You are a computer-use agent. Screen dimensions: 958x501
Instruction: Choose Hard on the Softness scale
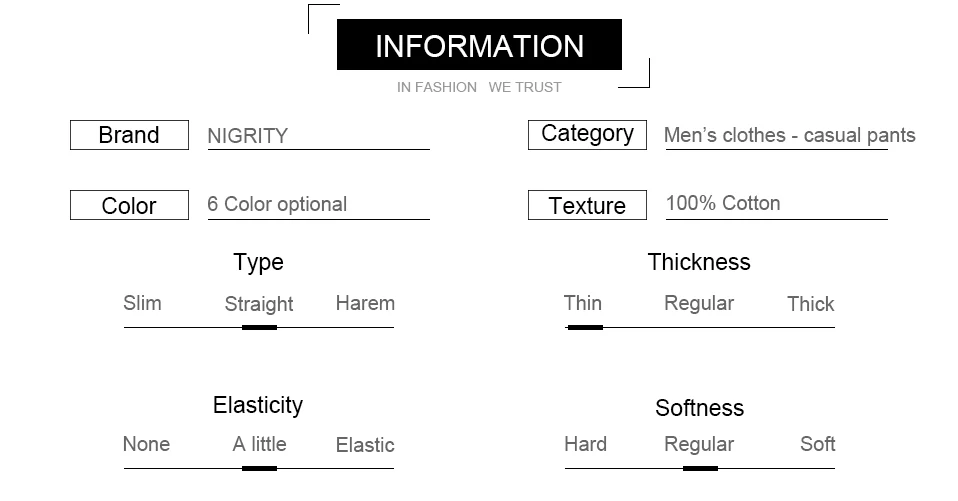pyautogui.click(x=585, y=444)
